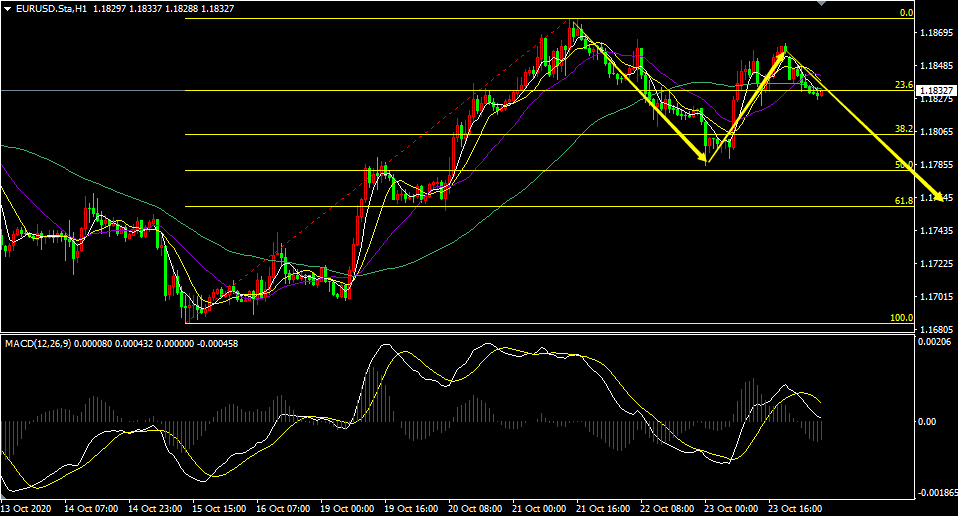This screenshot has height=516, width=958.
Task: Click the 19 Oct 00:00 time label
Action: [x=347, y=508]
